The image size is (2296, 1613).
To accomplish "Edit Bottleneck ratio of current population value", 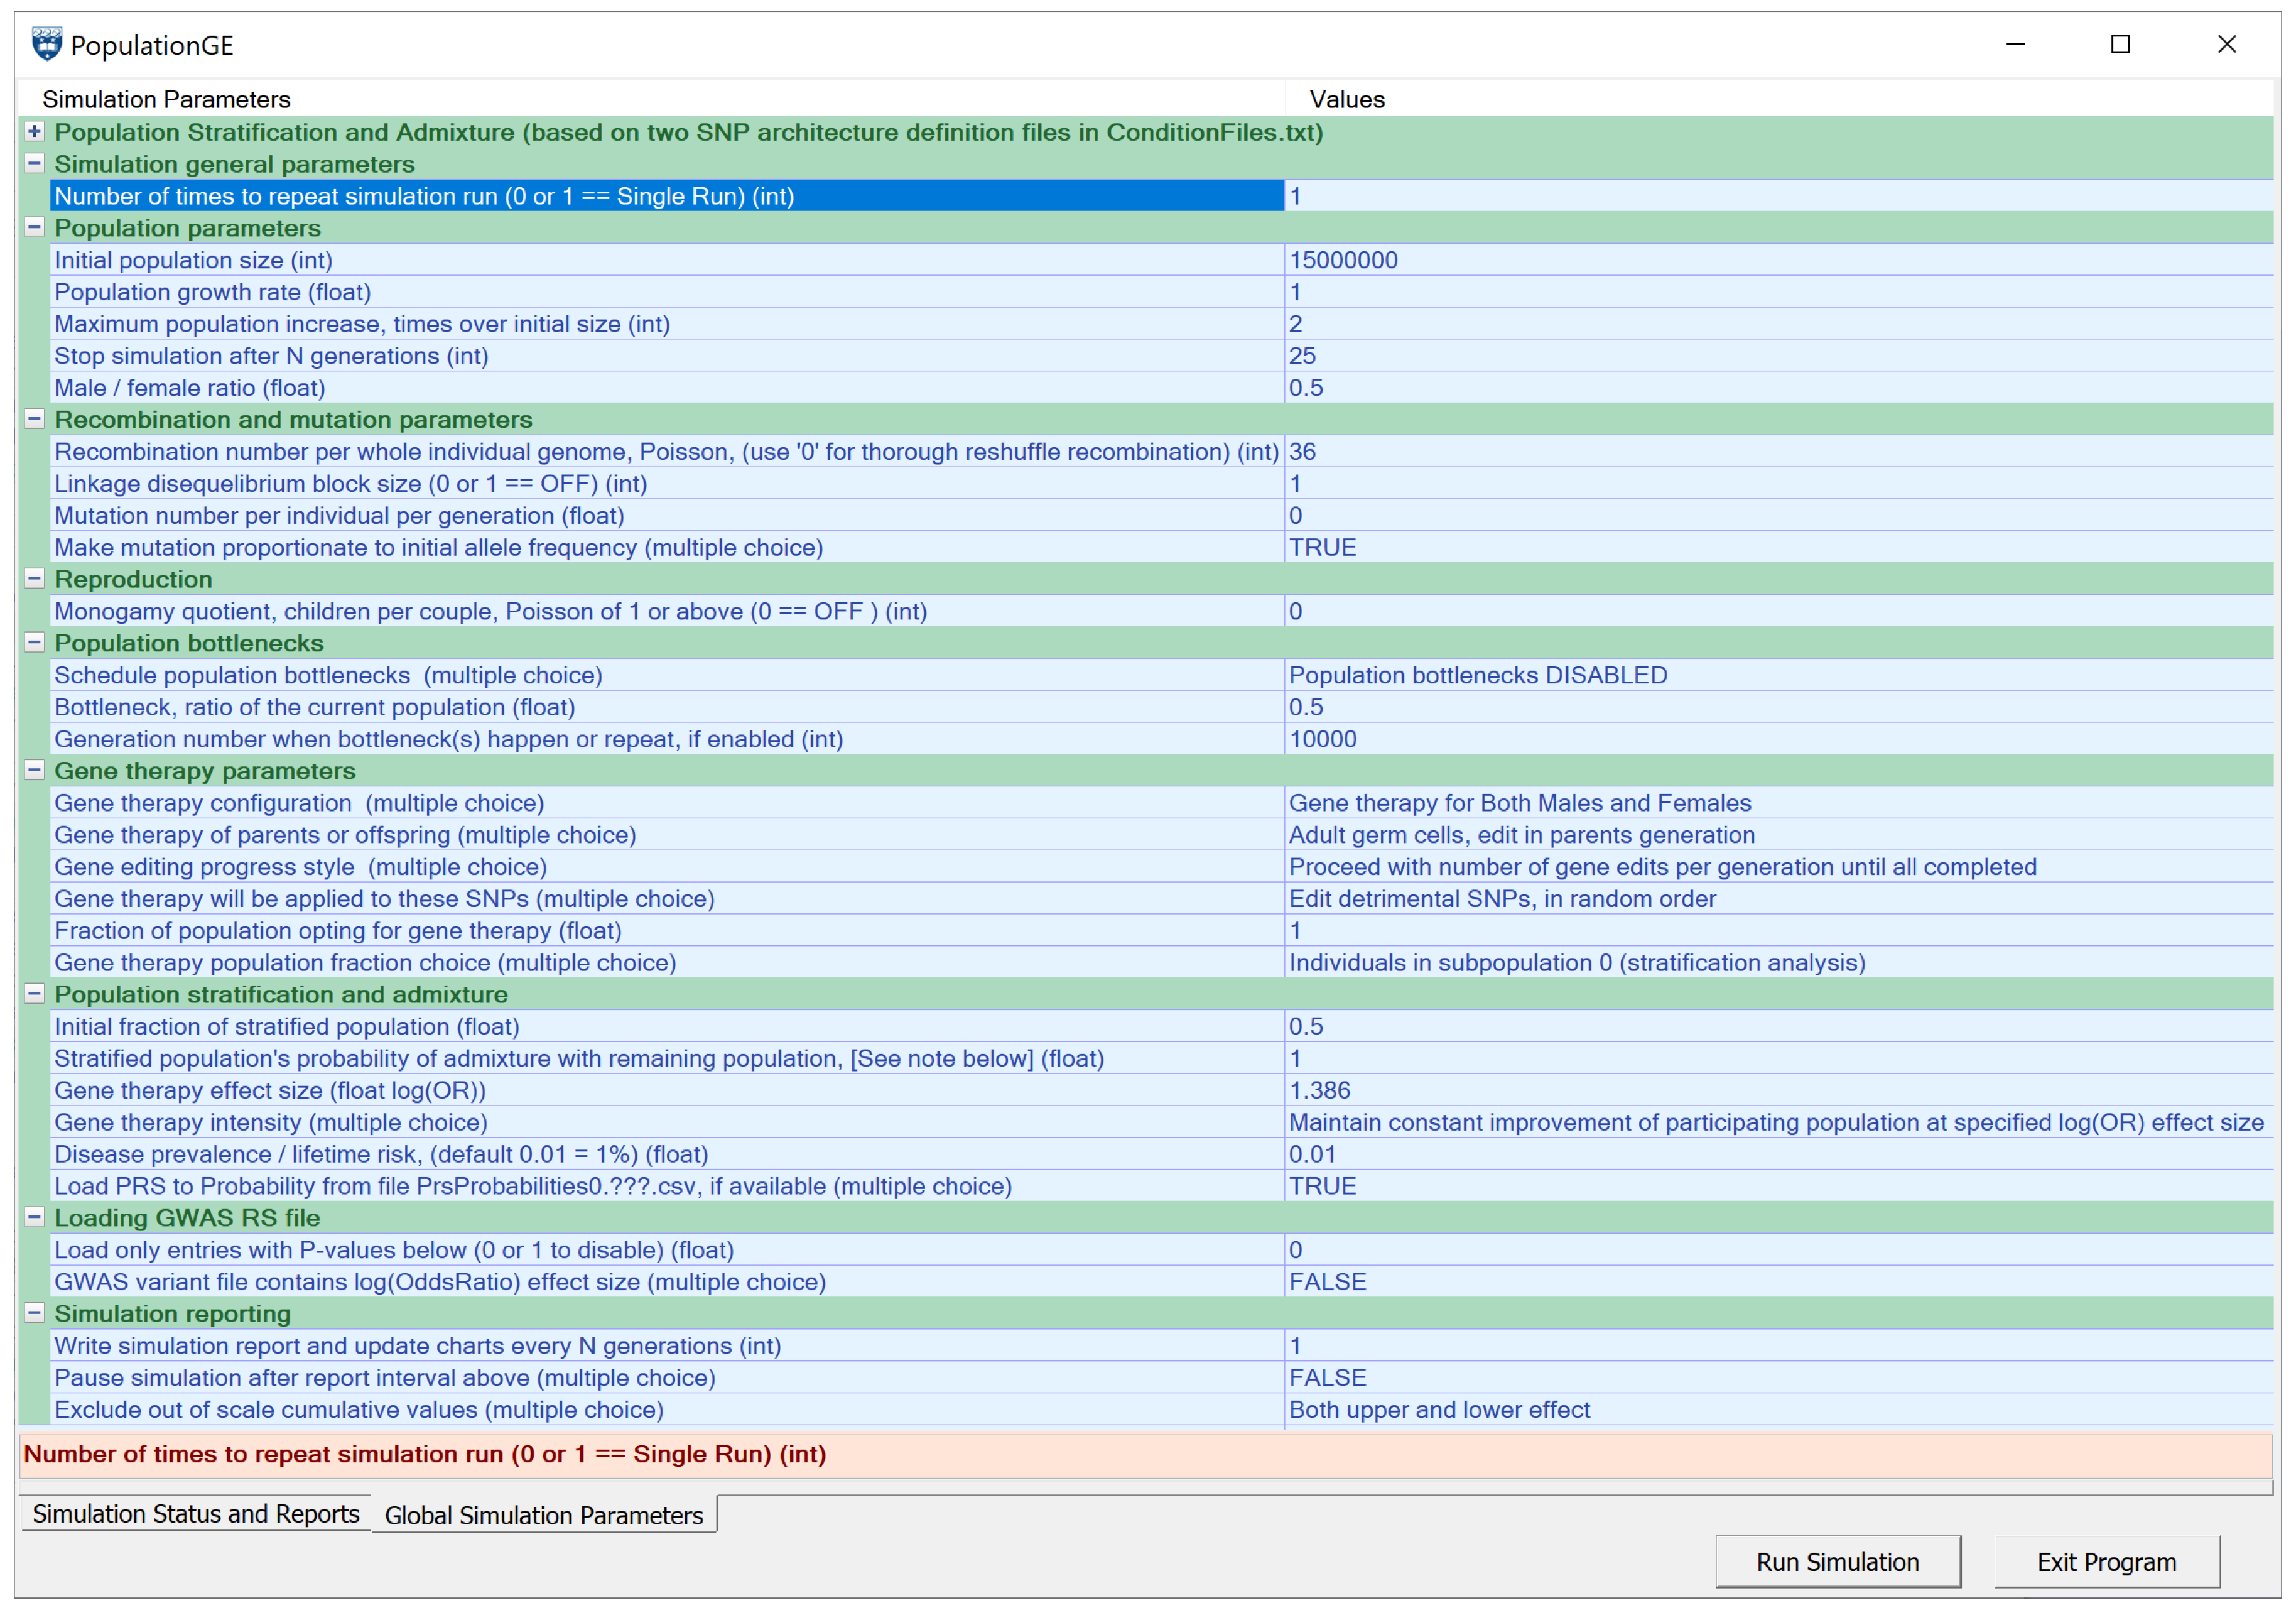I will [1779, 707].
